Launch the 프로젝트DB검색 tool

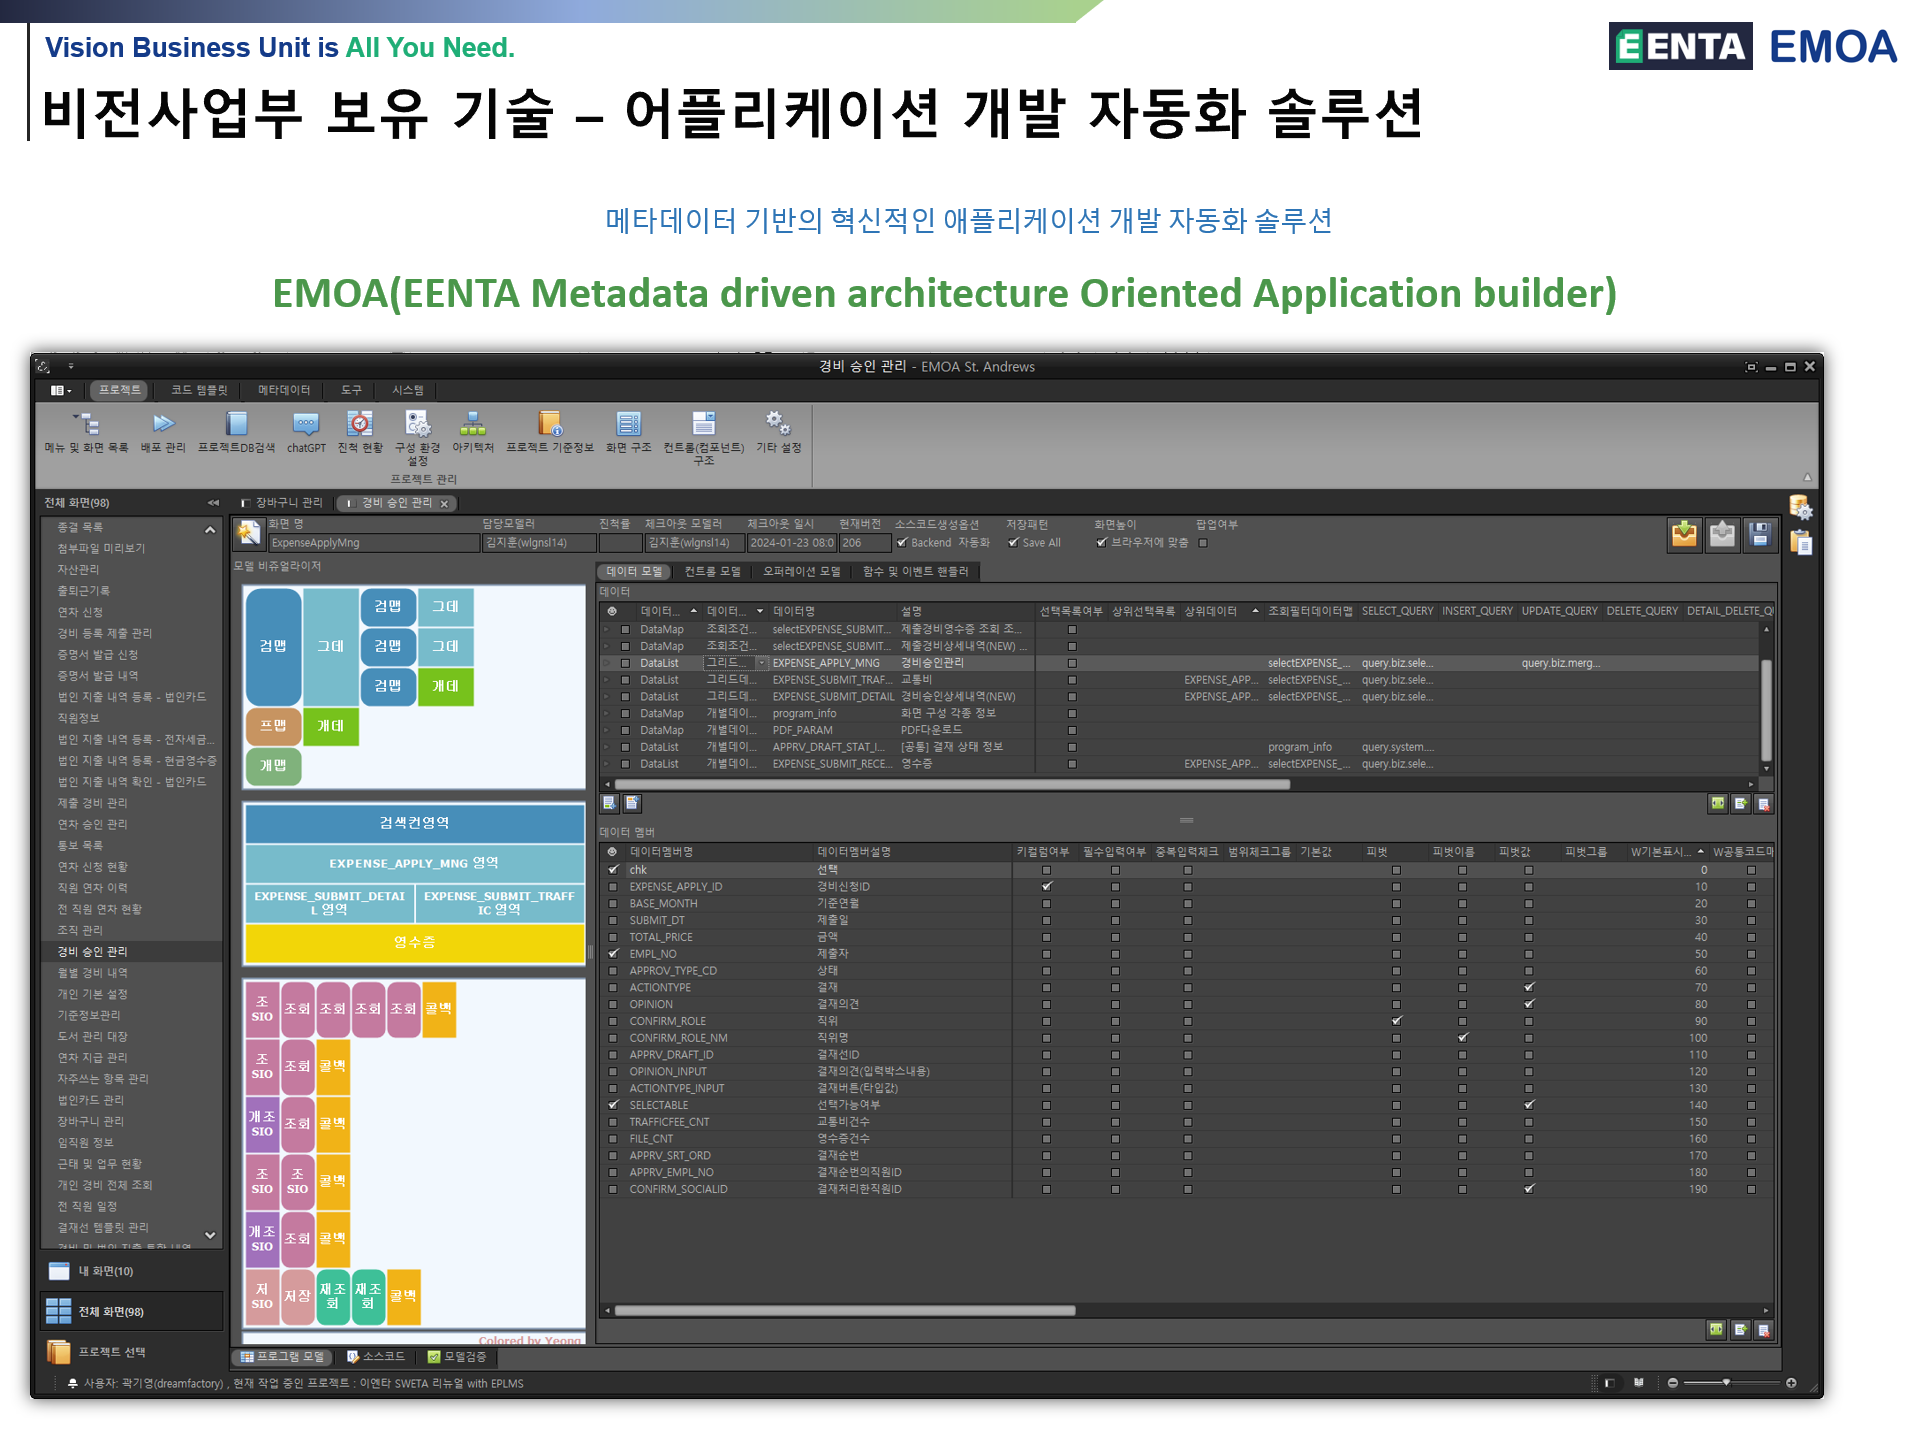click(x=236, y=432)
